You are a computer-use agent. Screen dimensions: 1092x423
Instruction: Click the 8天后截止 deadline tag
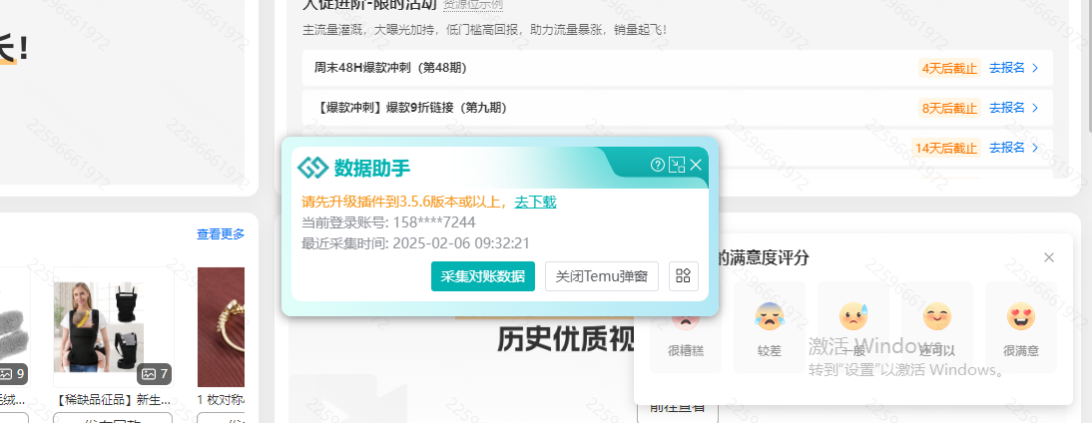949,107
